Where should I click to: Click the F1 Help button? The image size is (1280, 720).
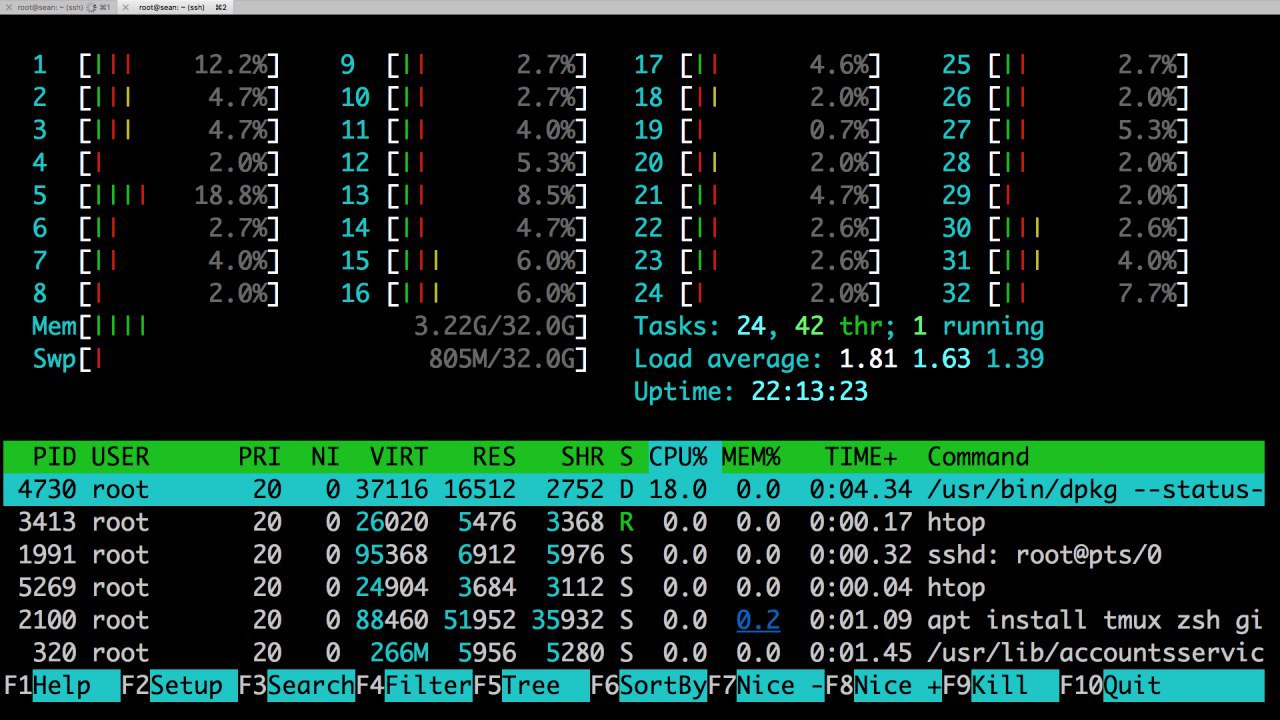coord(62,686)
